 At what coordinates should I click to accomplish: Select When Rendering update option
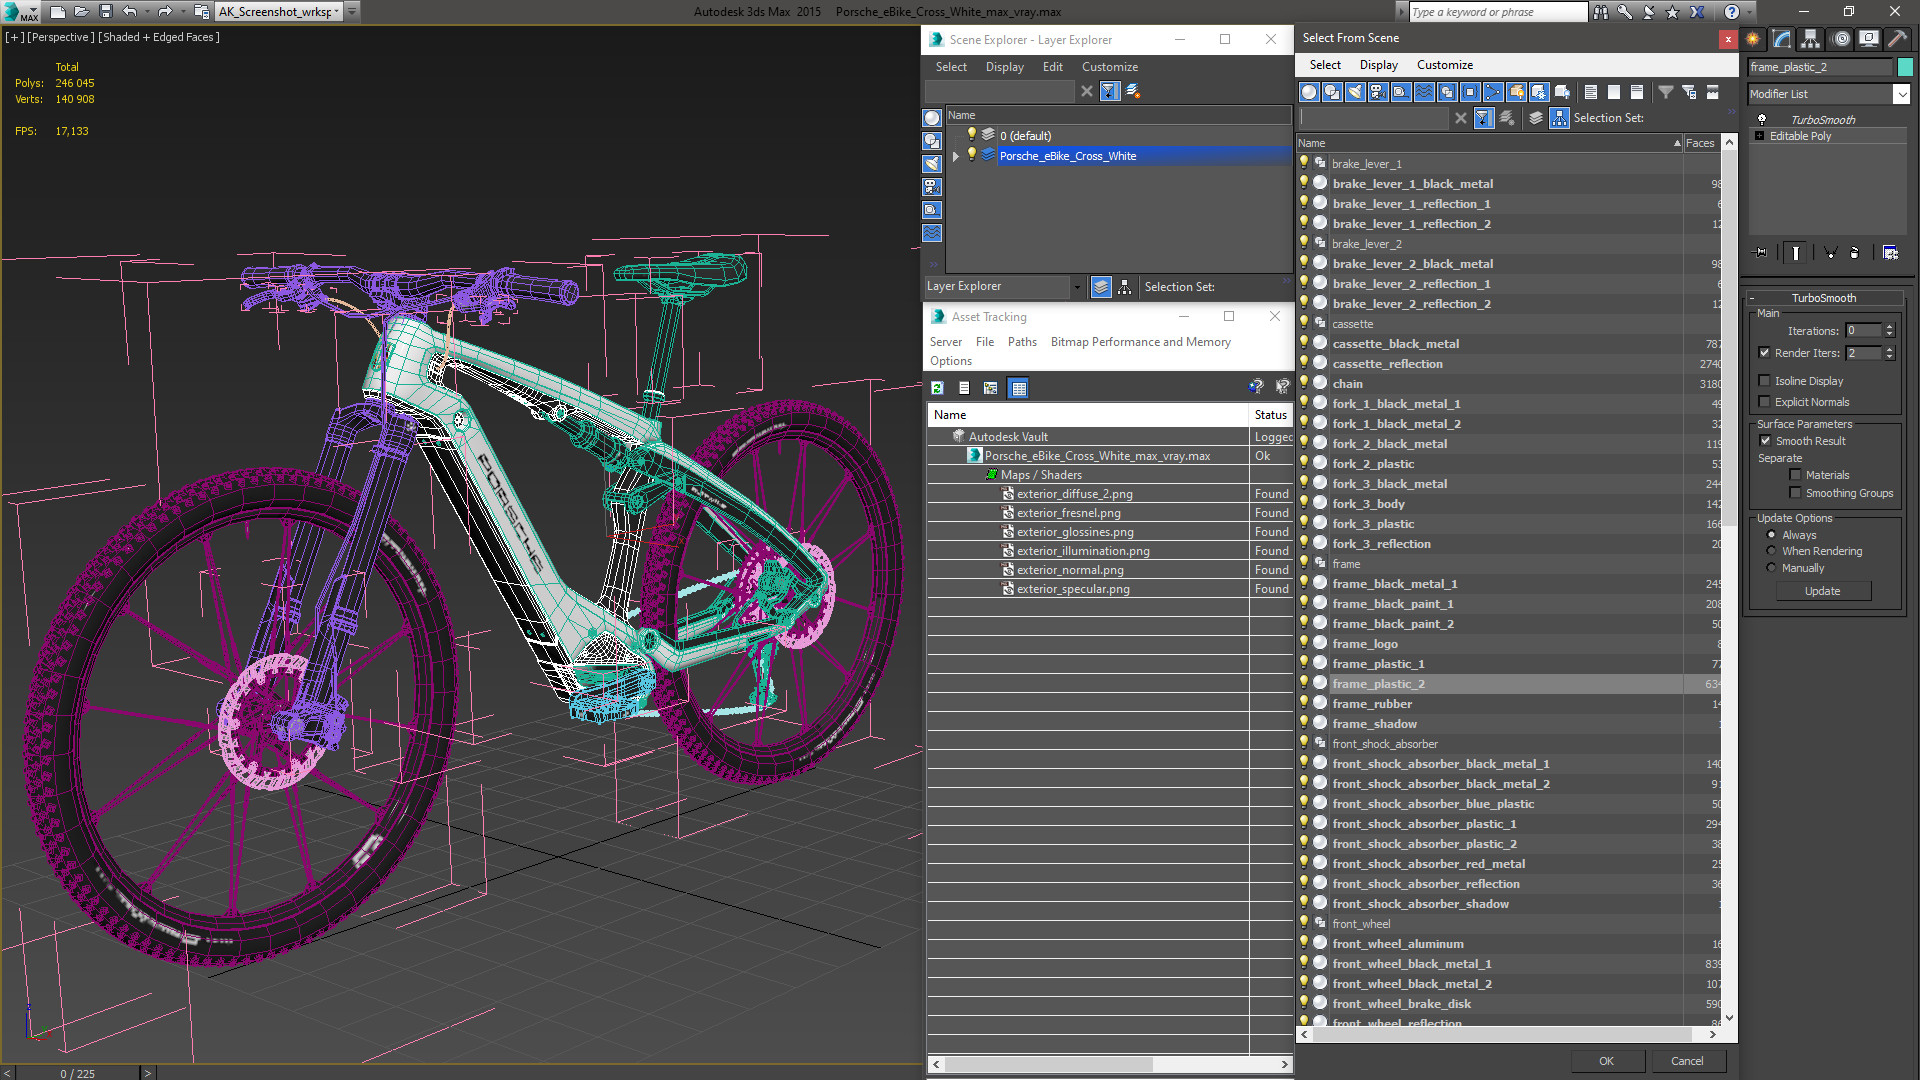pyautogui.click(x=1772, y=551)
